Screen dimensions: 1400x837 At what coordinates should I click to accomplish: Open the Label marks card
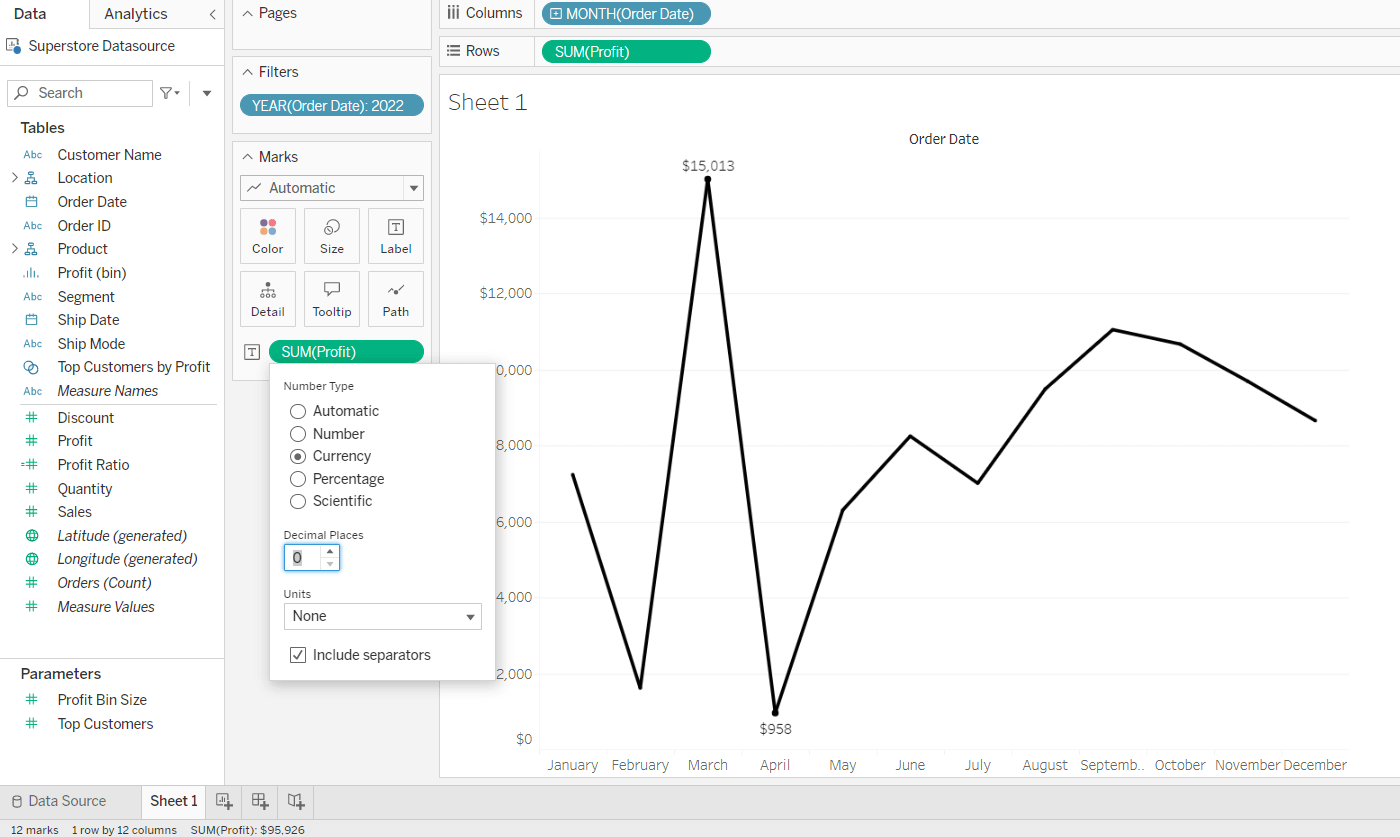(396, 236)
